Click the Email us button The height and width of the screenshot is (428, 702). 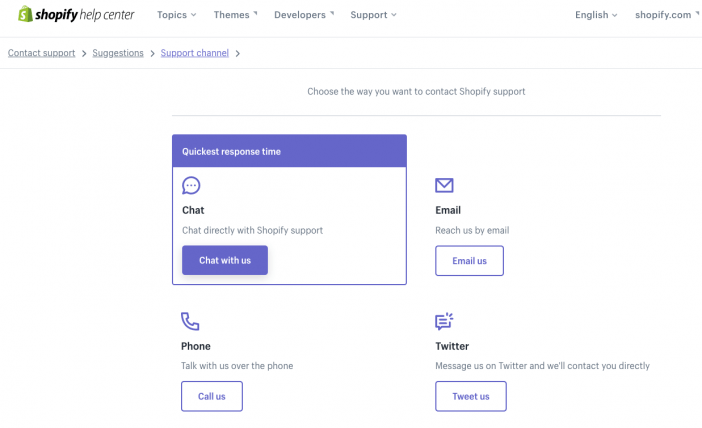[469, 261]
